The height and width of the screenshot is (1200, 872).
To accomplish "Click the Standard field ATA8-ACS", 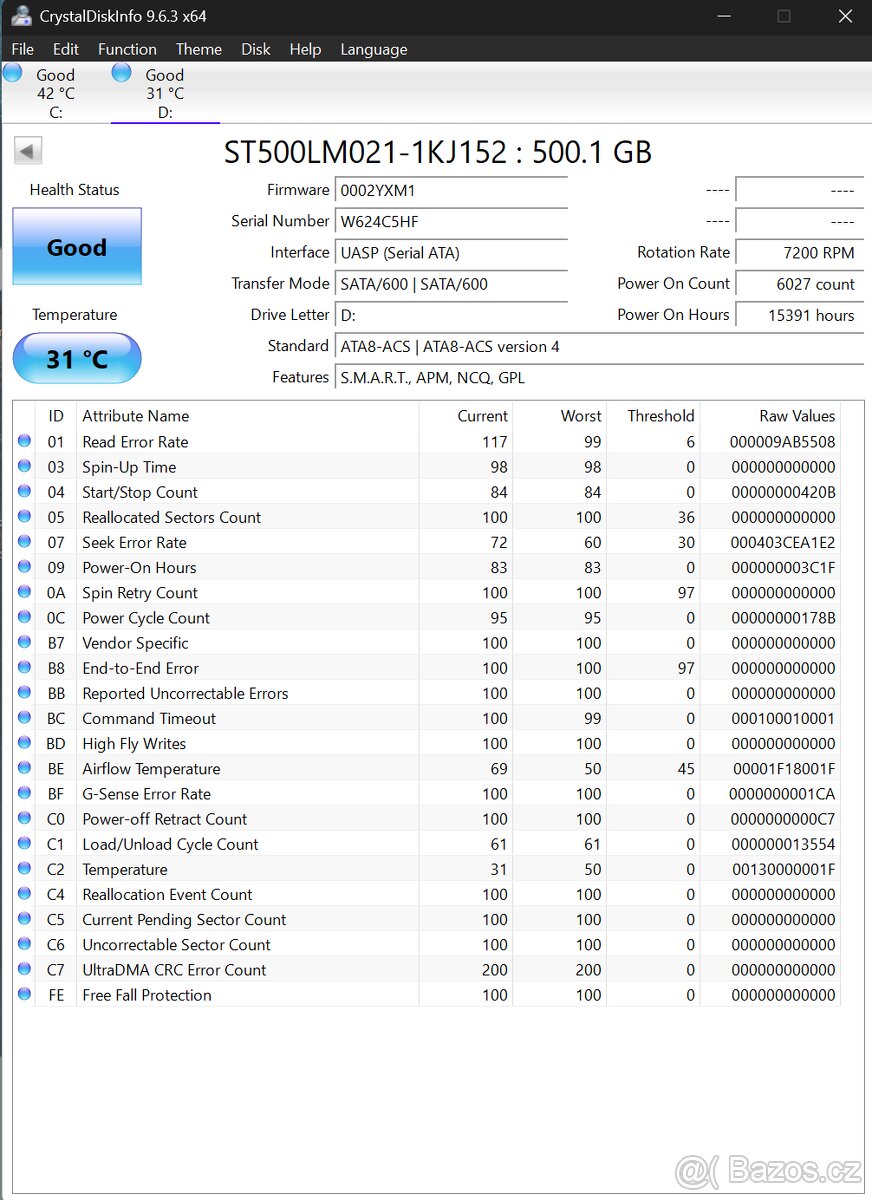I will [599, 346].
